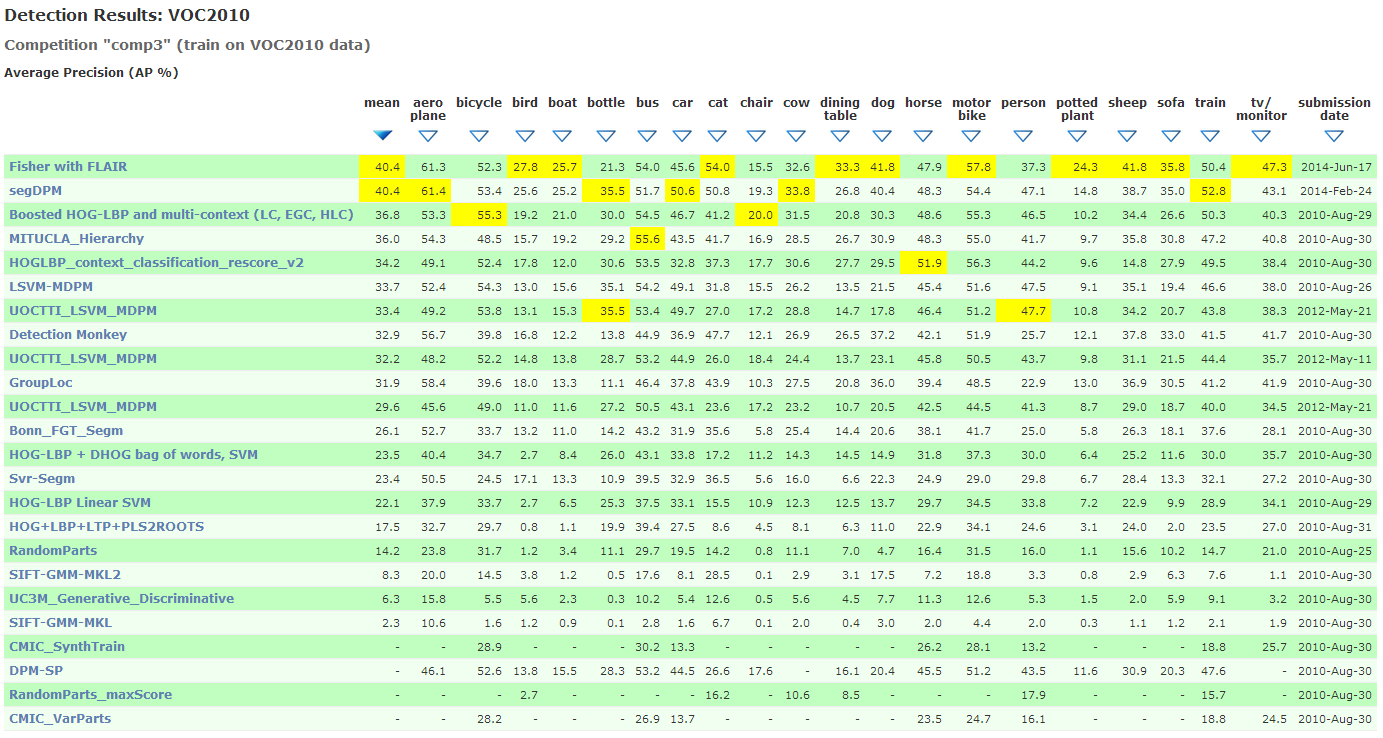Sort by dog column triangle
Screen dimensions: 1383x738
(x=882, y=136)
